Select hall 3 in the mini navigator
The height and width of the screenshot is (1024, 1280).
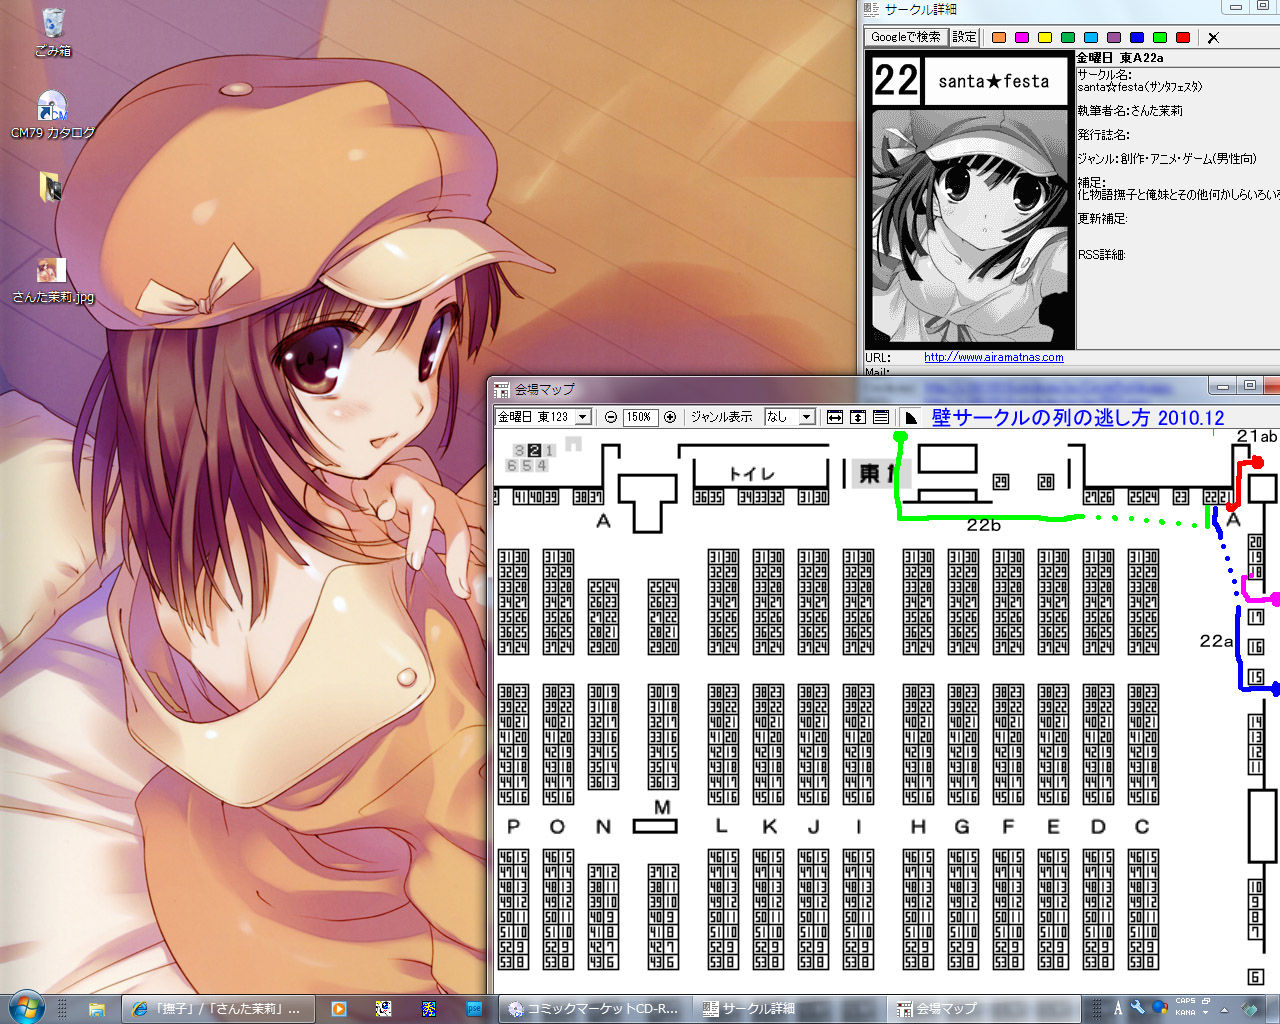(519, 451)
